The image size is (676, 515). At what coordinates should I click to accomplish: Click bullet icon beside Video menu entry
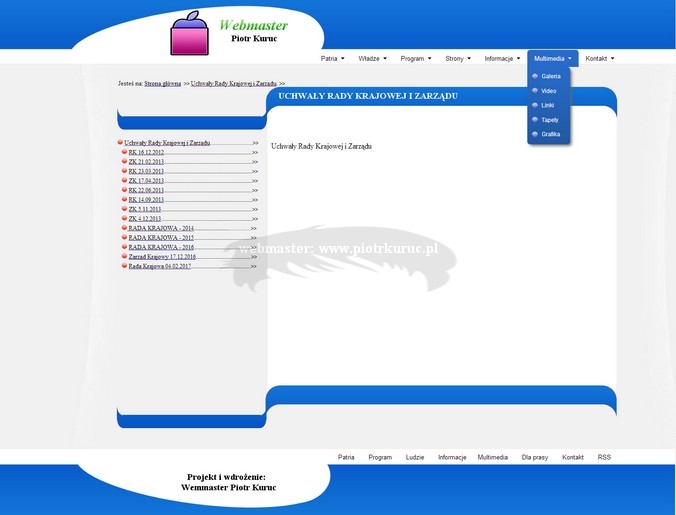pos(535,91)
